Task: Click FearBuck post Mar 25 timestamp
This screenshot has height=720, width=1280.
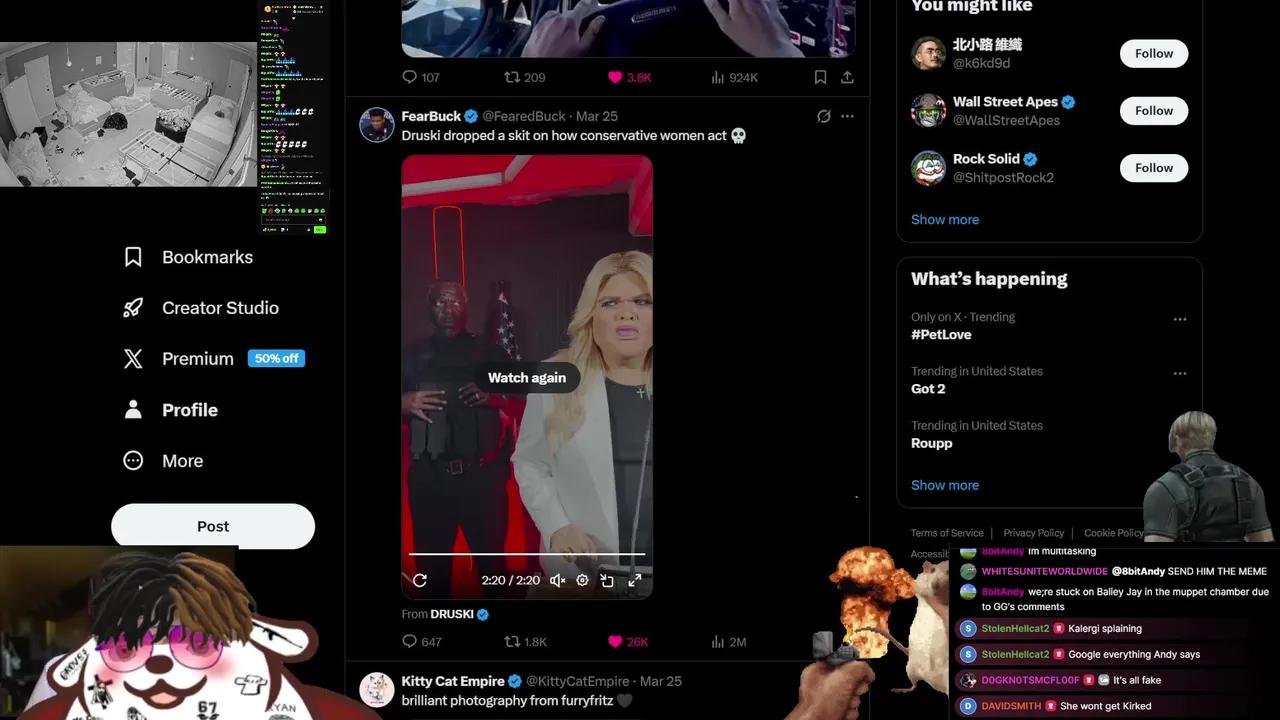Action: pyautogui.click(x=597, y=116)
